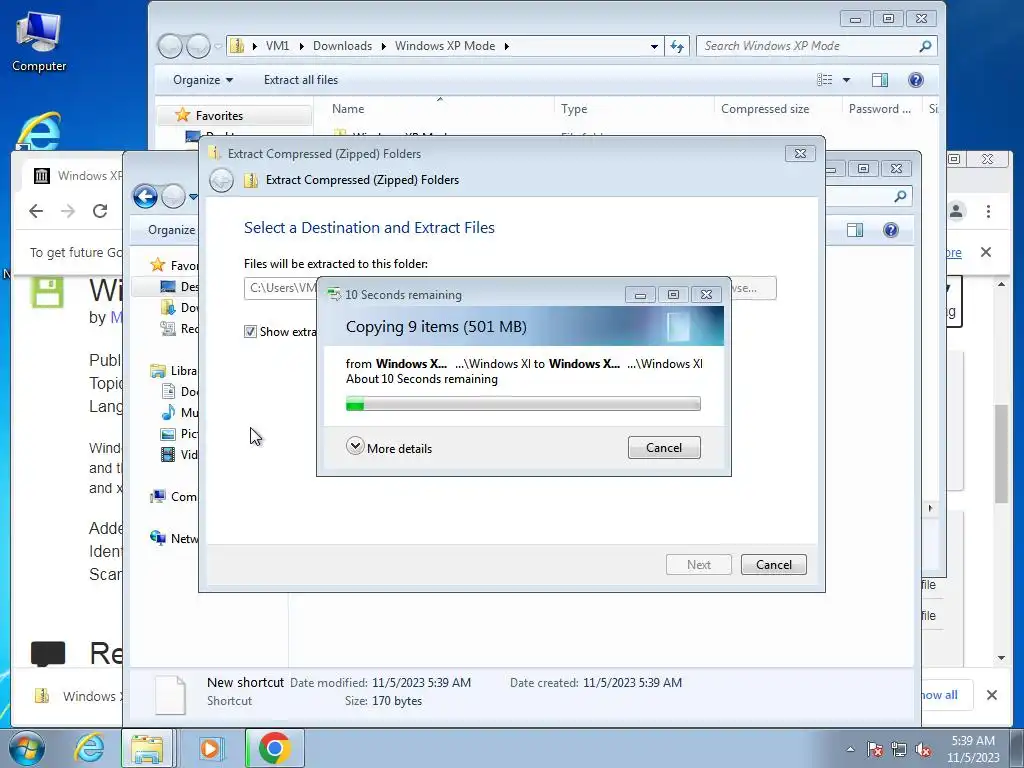The height and width of the screenshot is (768, 1024).
Task: Switch to Chrome on the taskbar
Action: pos(274,748)
